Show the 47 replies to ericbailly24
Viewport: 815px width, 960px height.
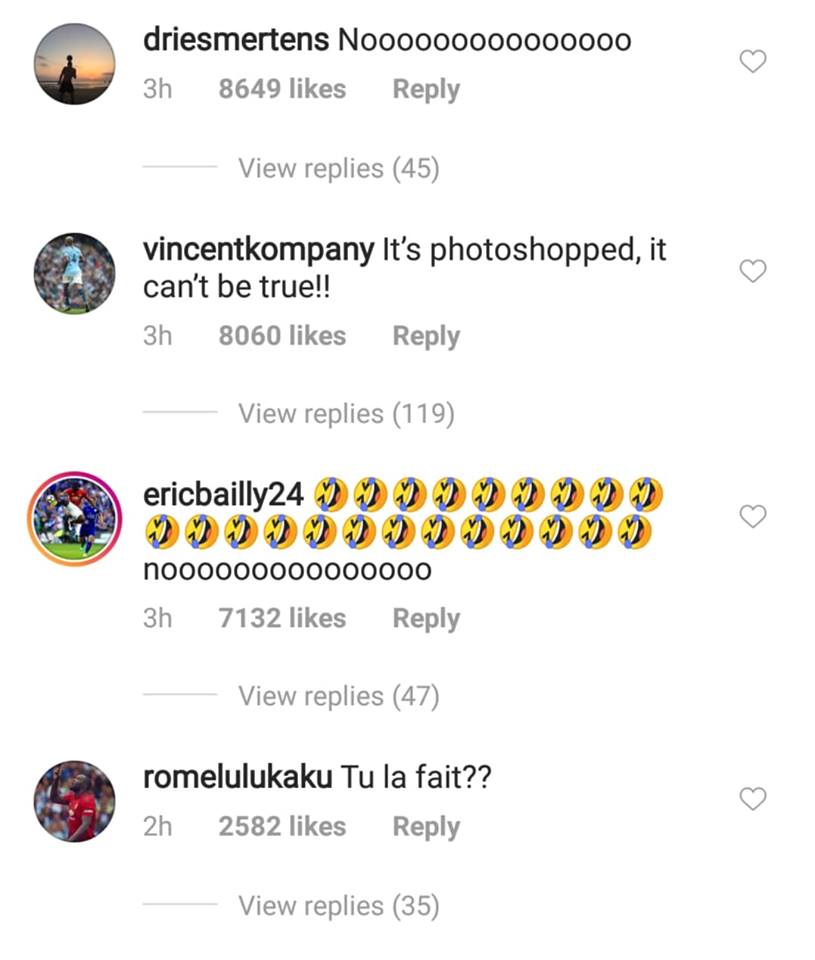[338, 696]
